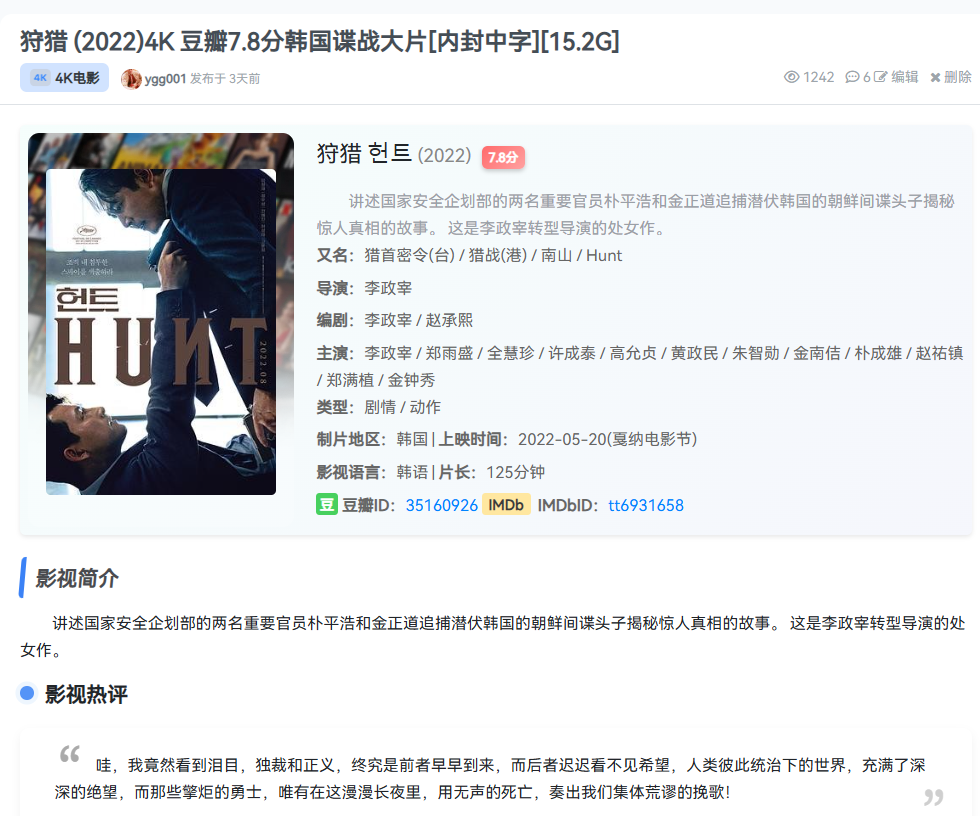Click the closing quotation mark icon
Screen dimensions: 980x816
934,797
